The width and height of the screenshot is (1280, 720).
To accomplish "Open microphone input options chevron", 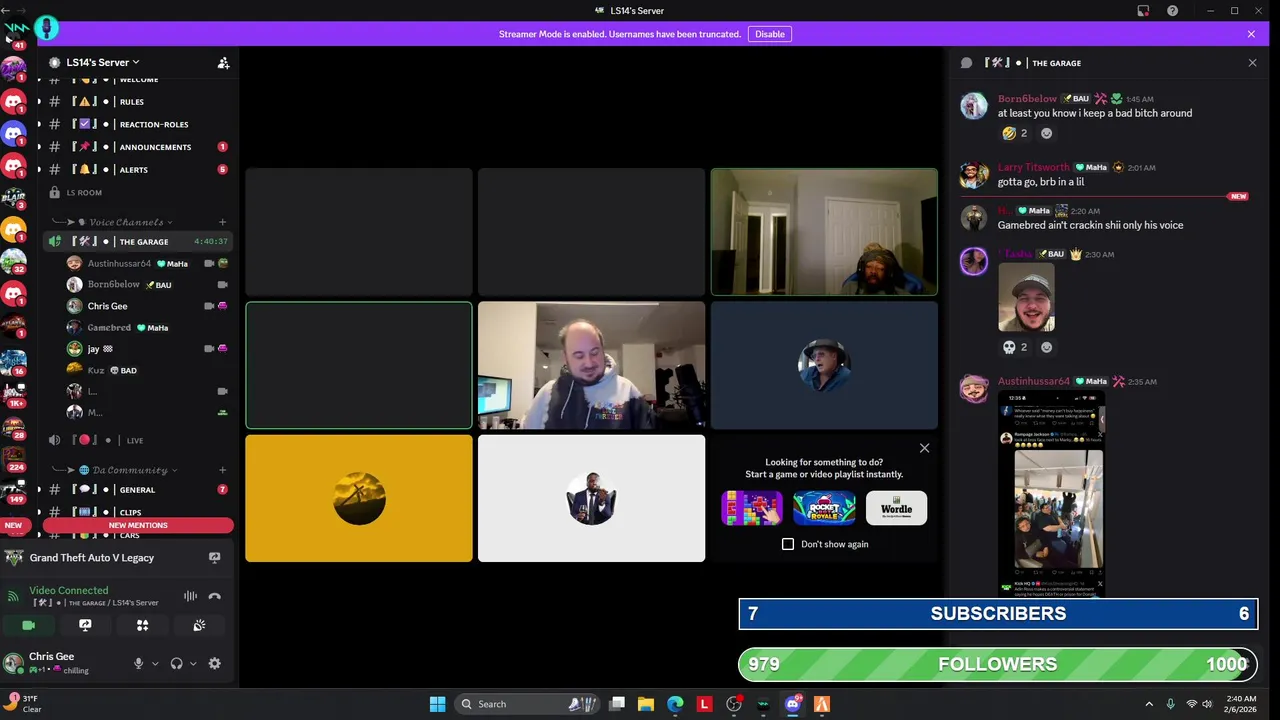I will click(x=155, y=663).
